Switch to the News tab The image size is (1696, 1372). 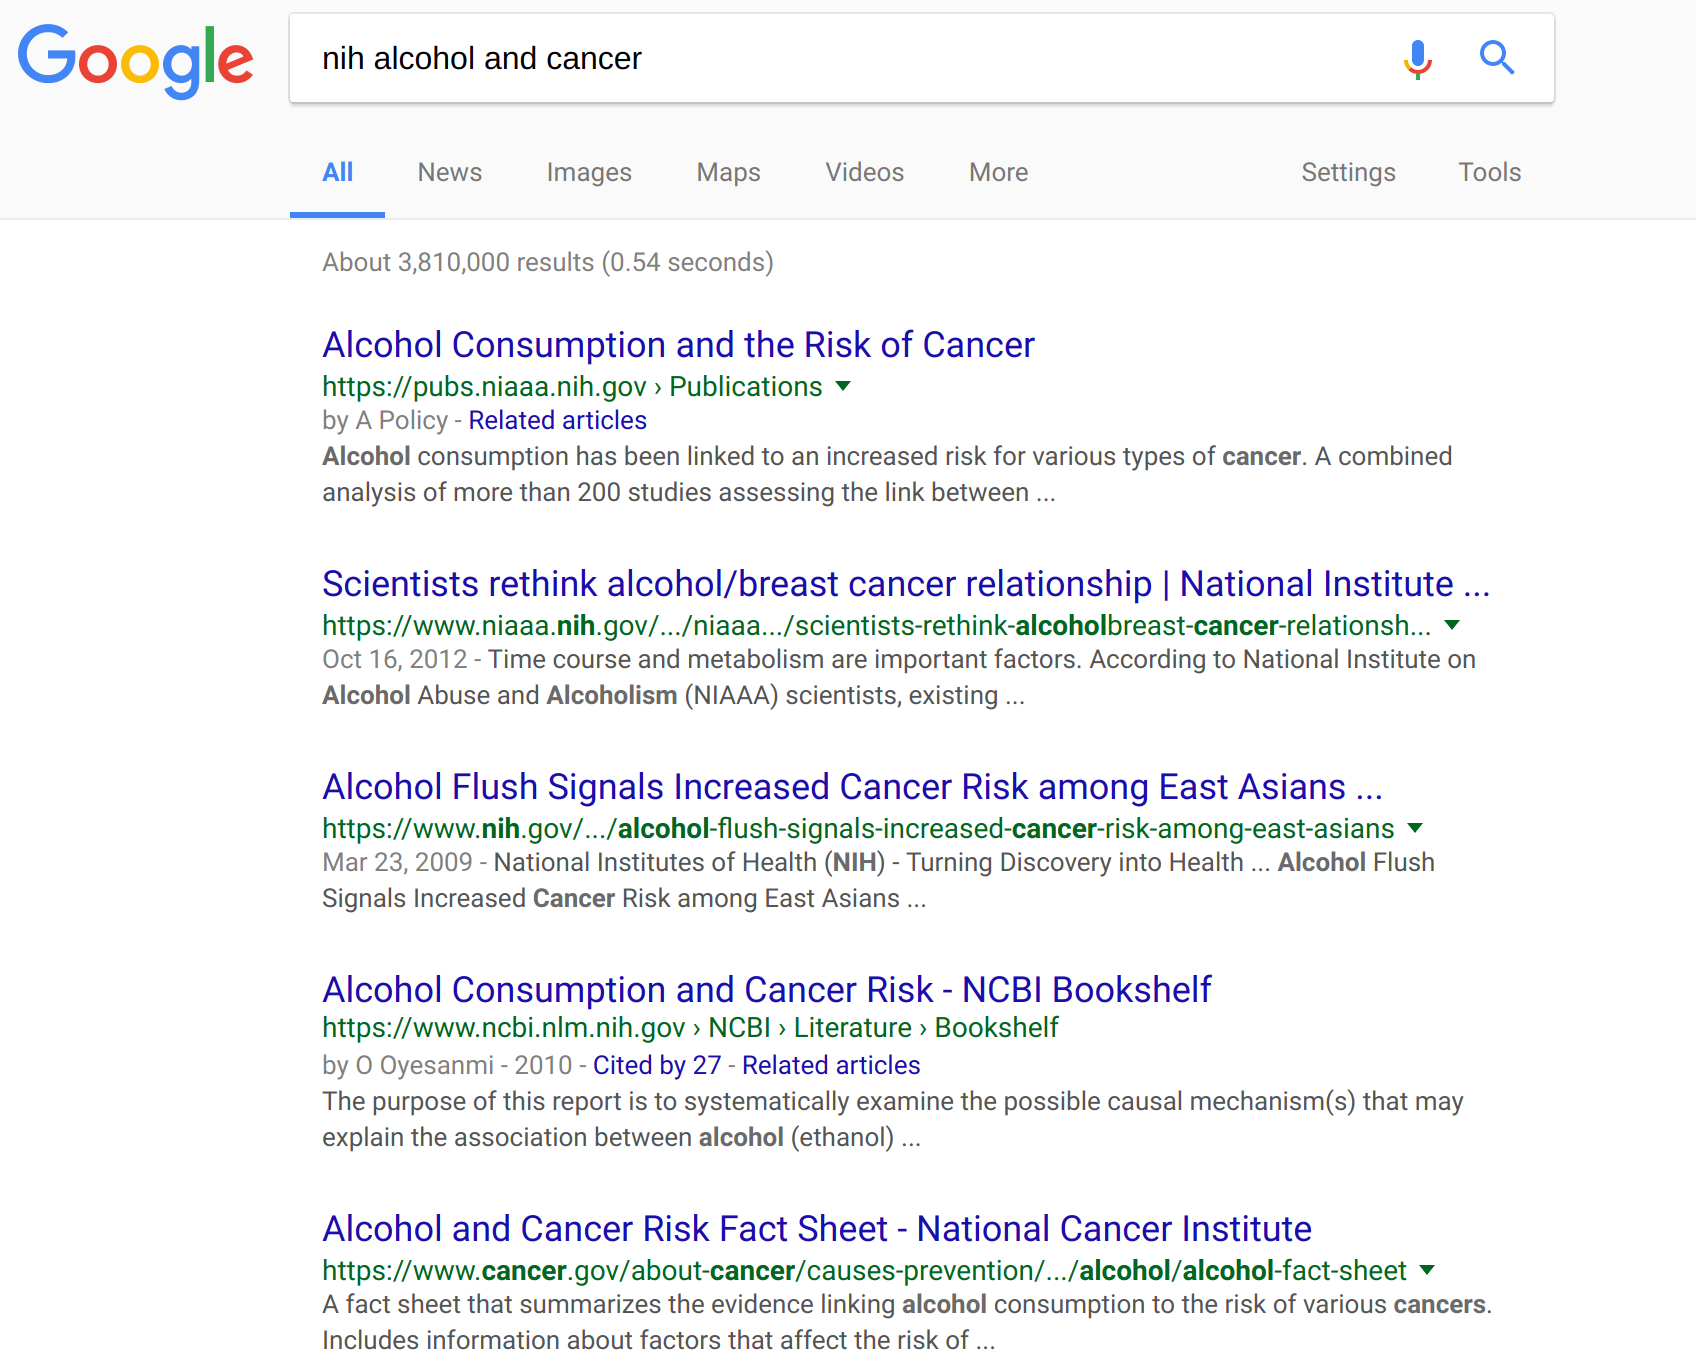pyautogui.click(x=450, y=172)
